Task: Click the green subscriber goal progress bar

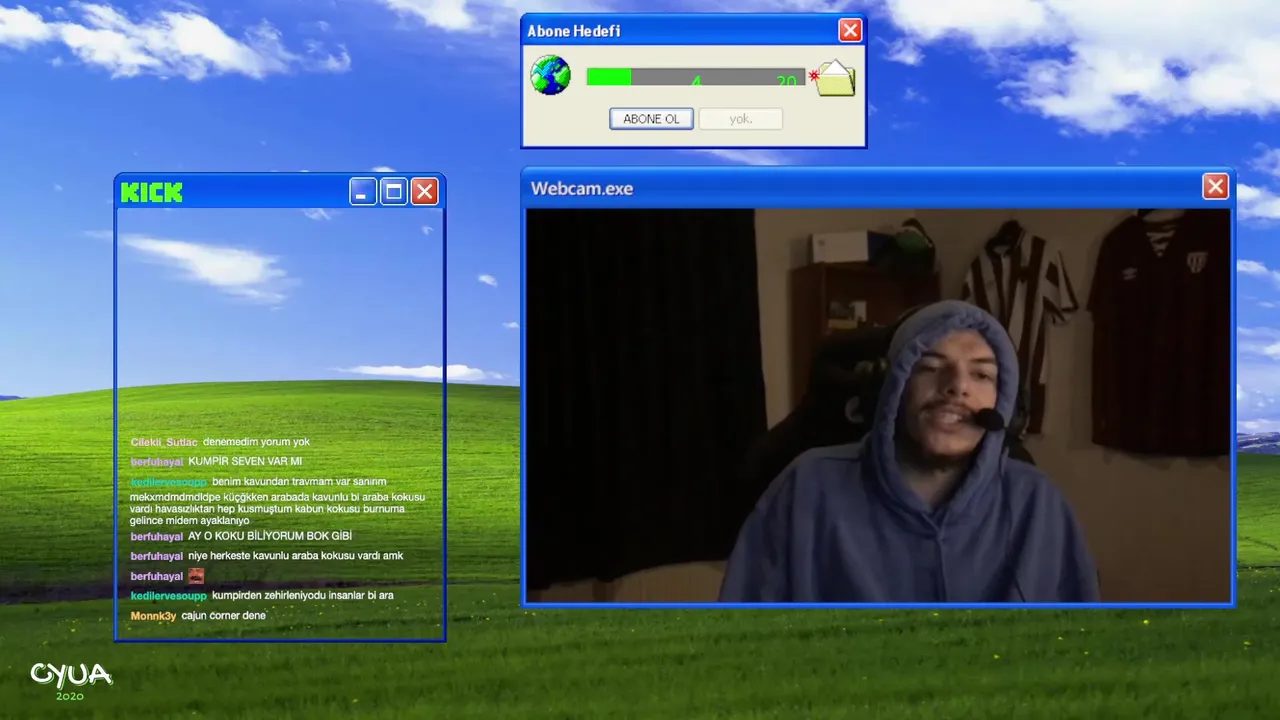Action: tap(695, 77)
